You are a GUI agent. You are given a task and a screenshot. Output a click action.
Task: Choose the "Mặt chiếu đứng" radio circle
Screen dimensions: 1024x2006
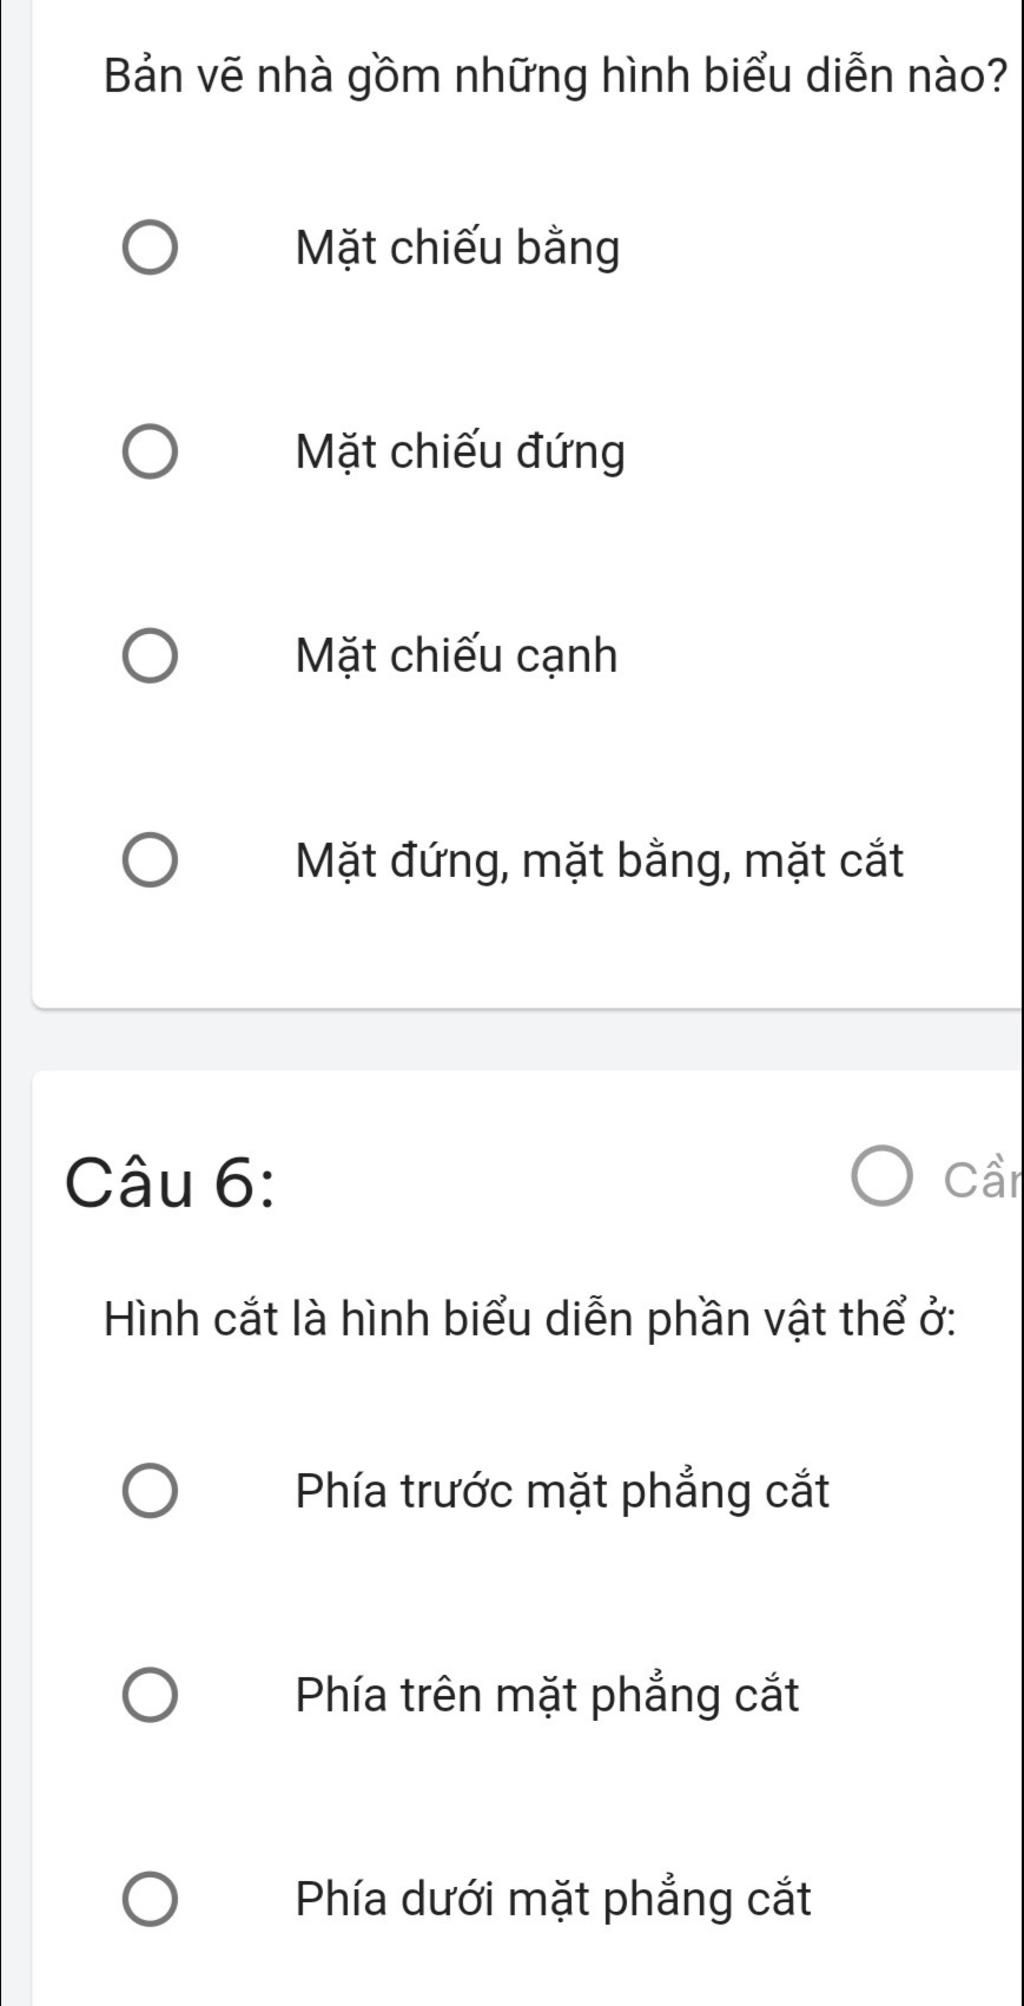click(x=150, y=452)
